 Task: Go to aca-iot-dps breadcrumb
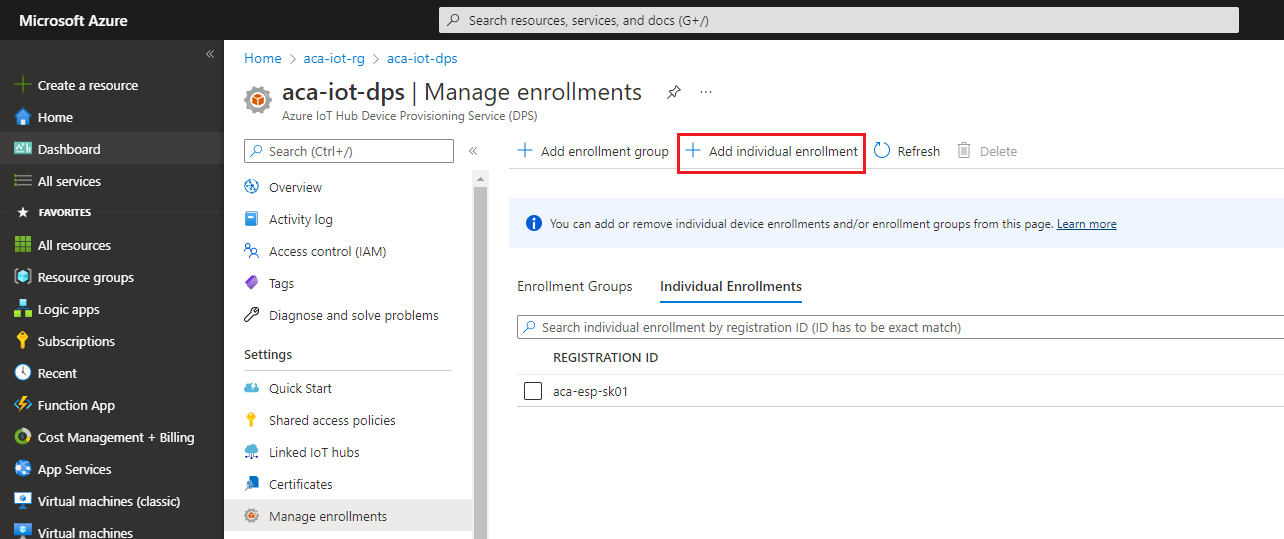click(x=422, y=59)
